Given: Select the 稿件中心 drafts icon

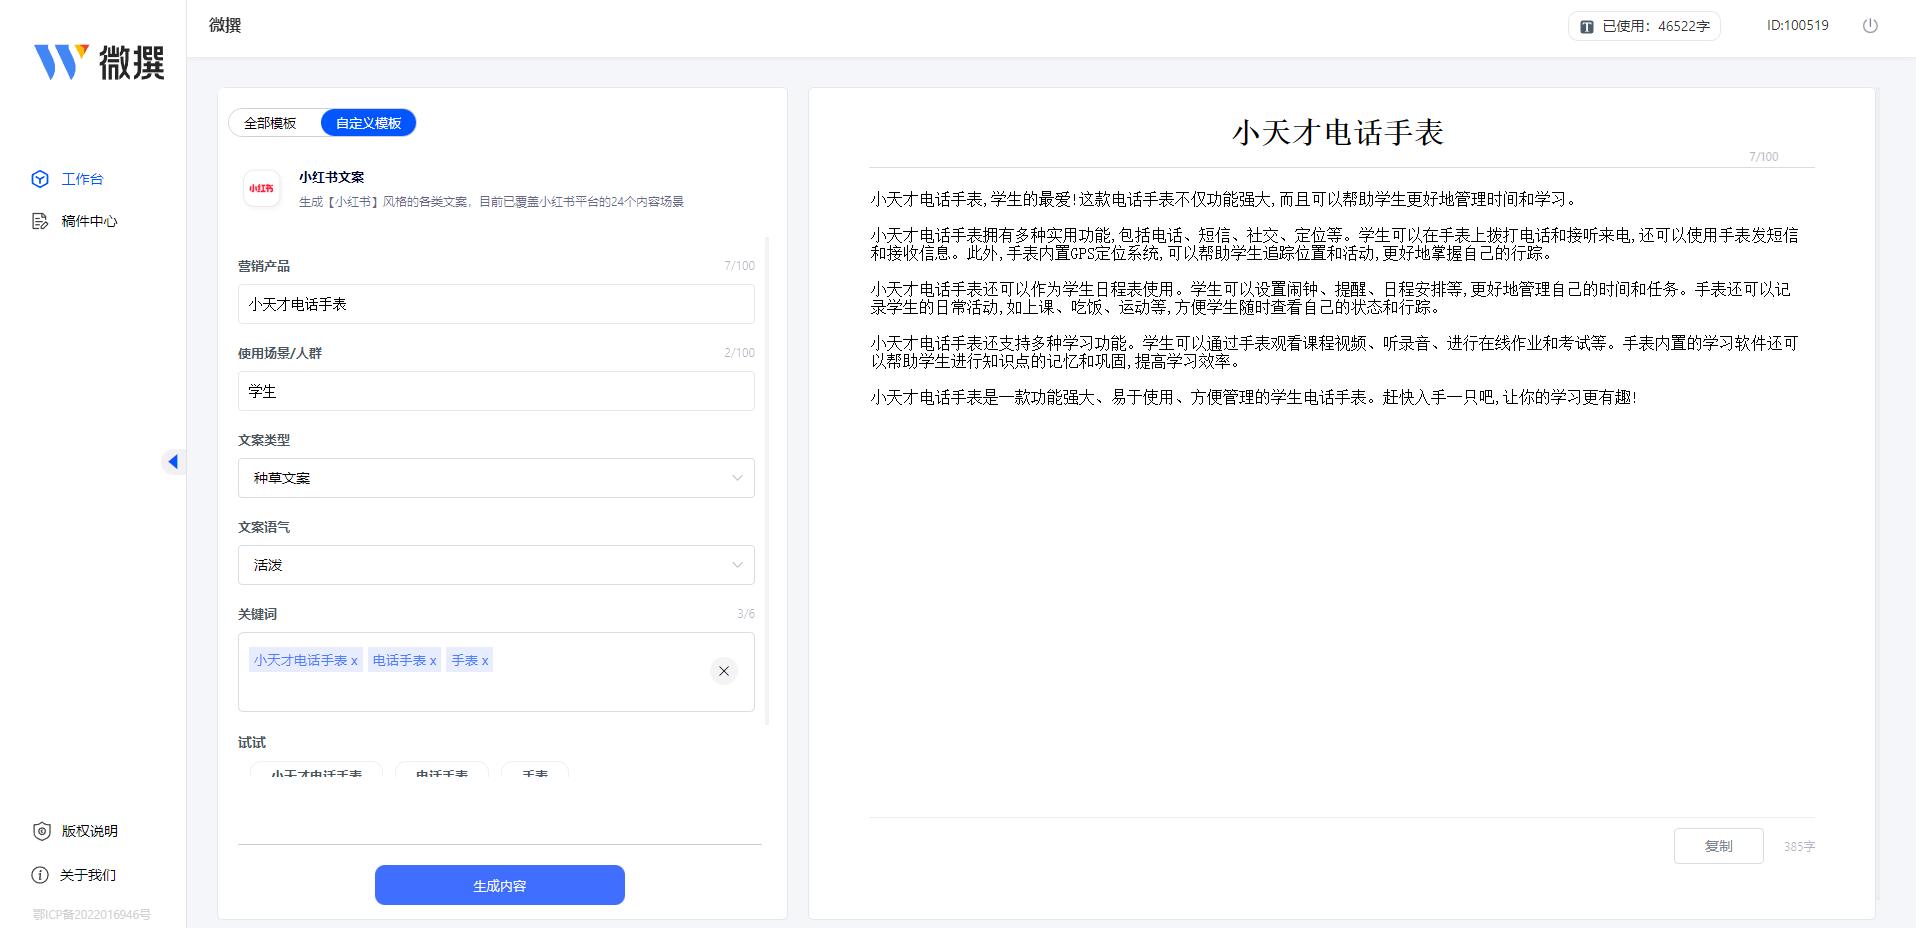Looking at the screenshot, I should 40,221.
